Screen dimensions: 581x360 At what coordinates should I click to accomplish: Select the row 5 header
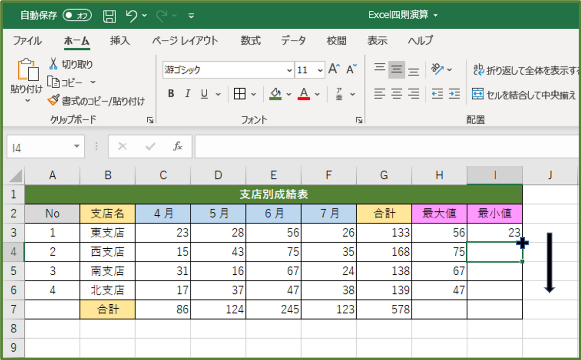tap(14, 271)
